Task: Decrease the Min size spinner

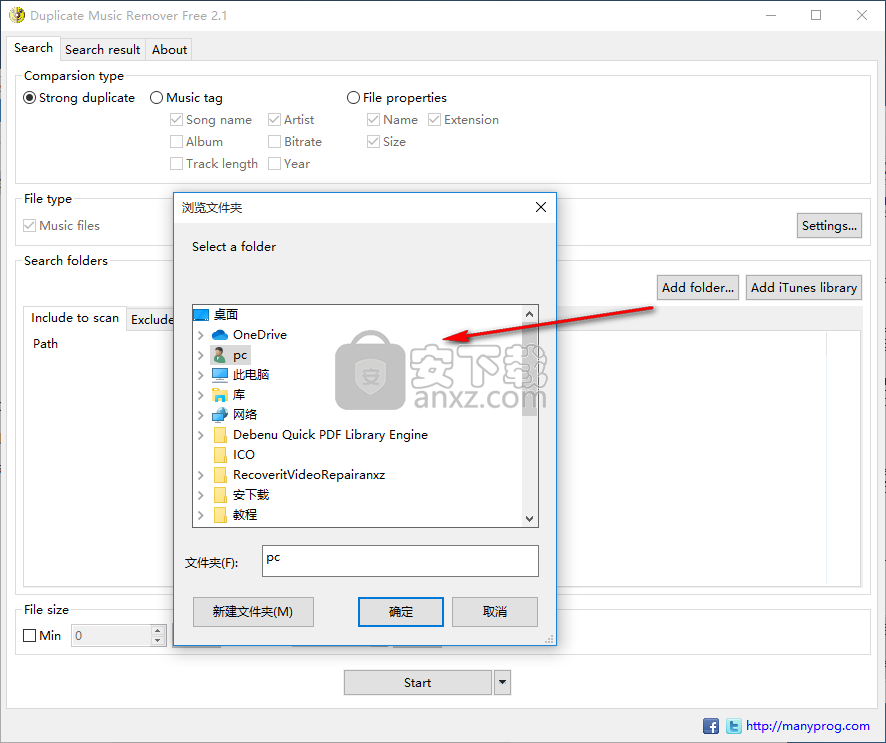Action: tap(158, 641)
